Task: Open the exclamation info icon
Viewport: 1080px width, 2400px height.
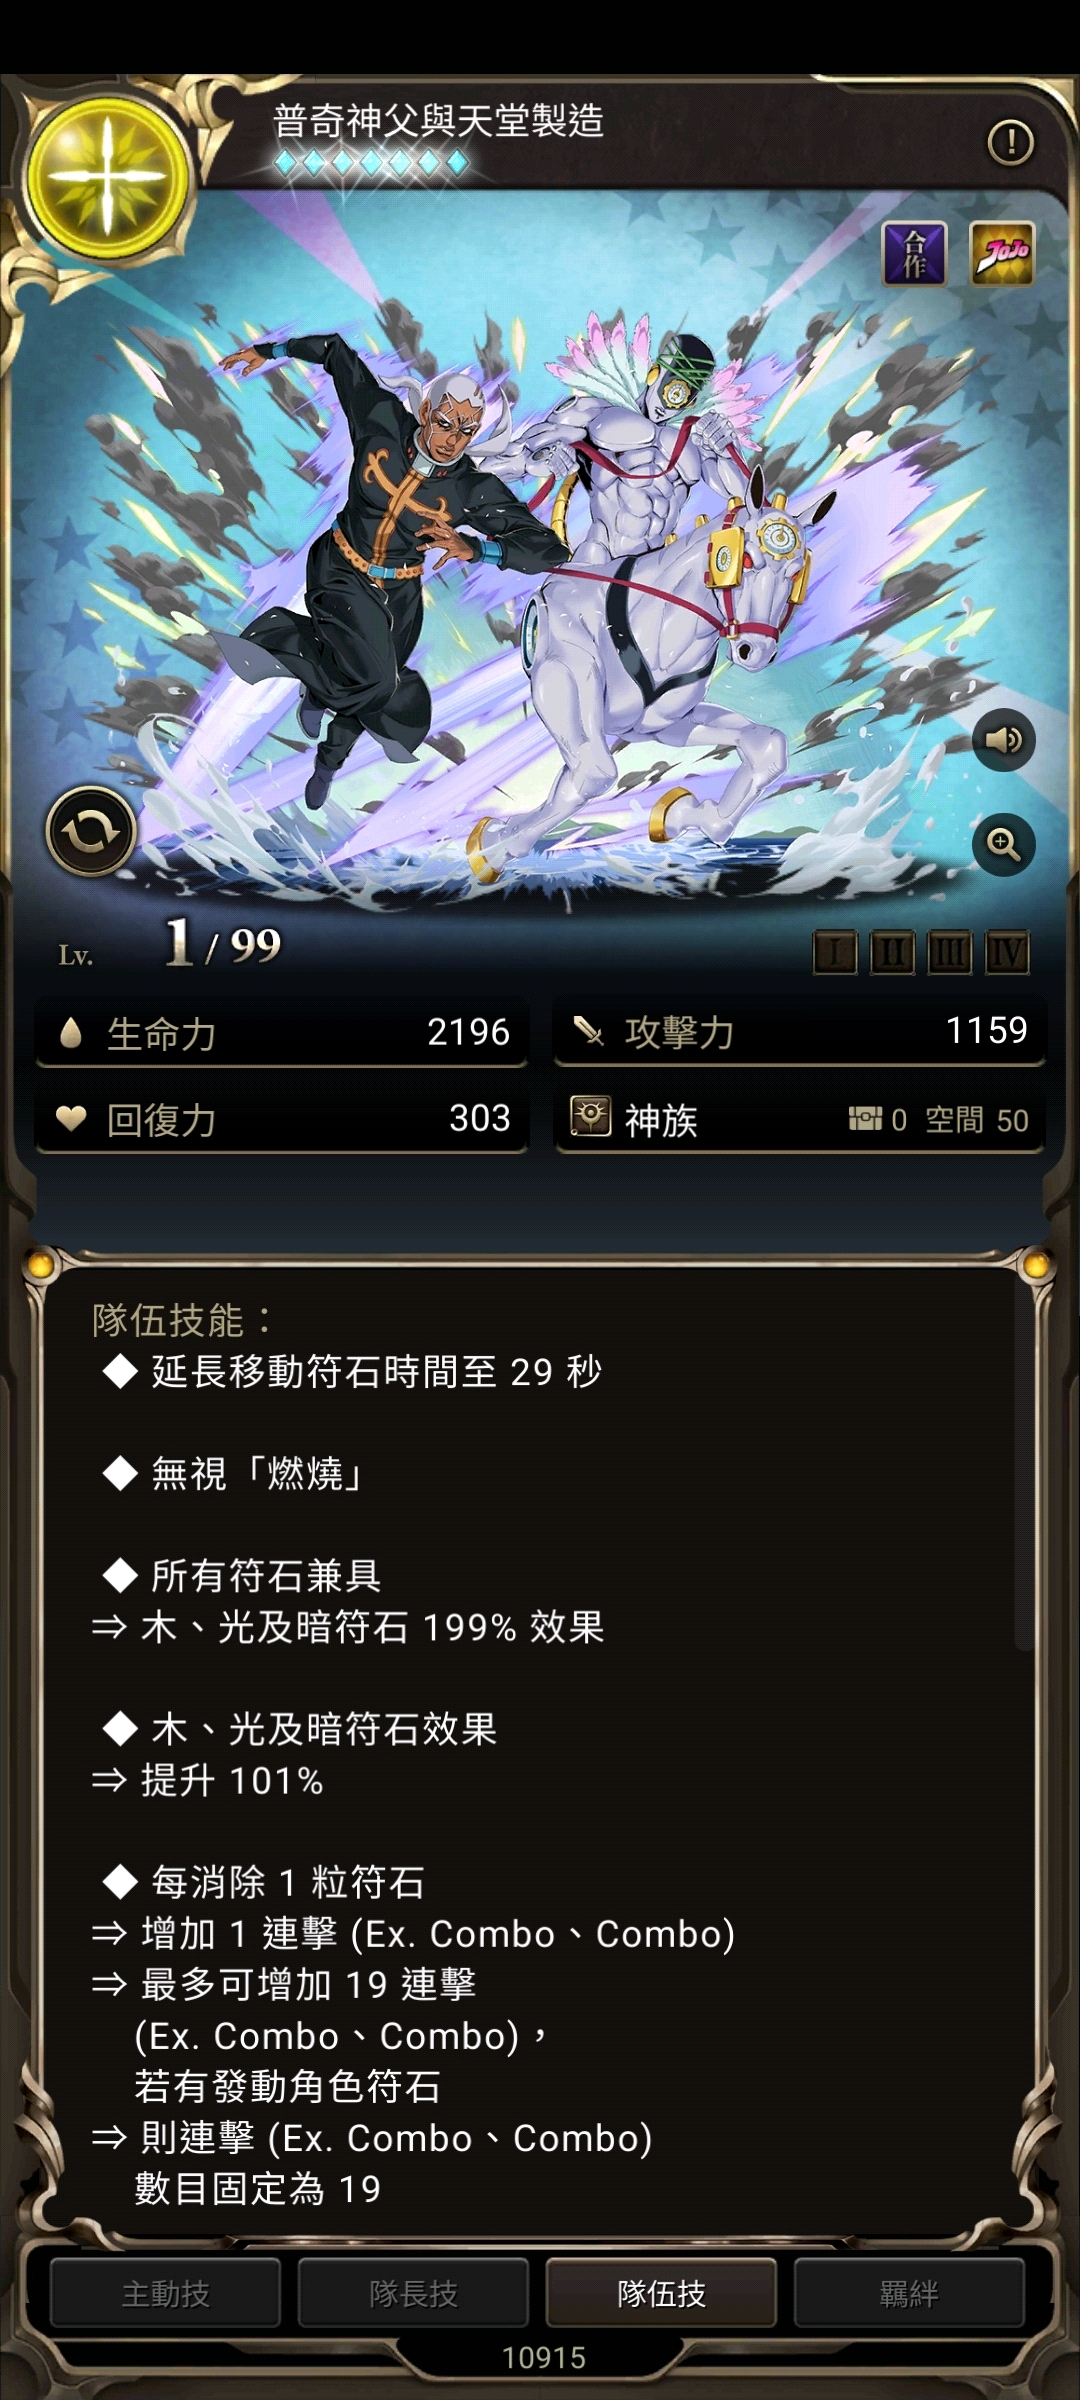Action: 1010,142
